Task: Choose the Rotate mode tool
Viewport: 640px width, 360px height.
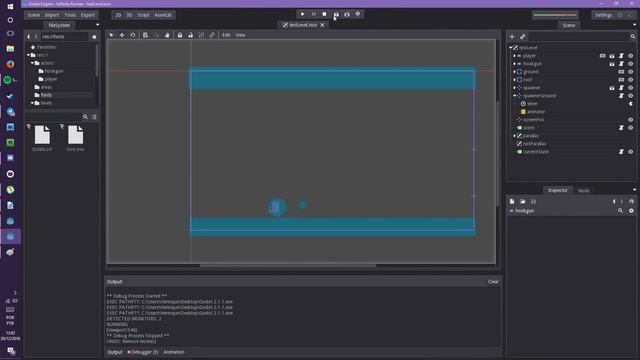Action: click(x=133, y=35)
